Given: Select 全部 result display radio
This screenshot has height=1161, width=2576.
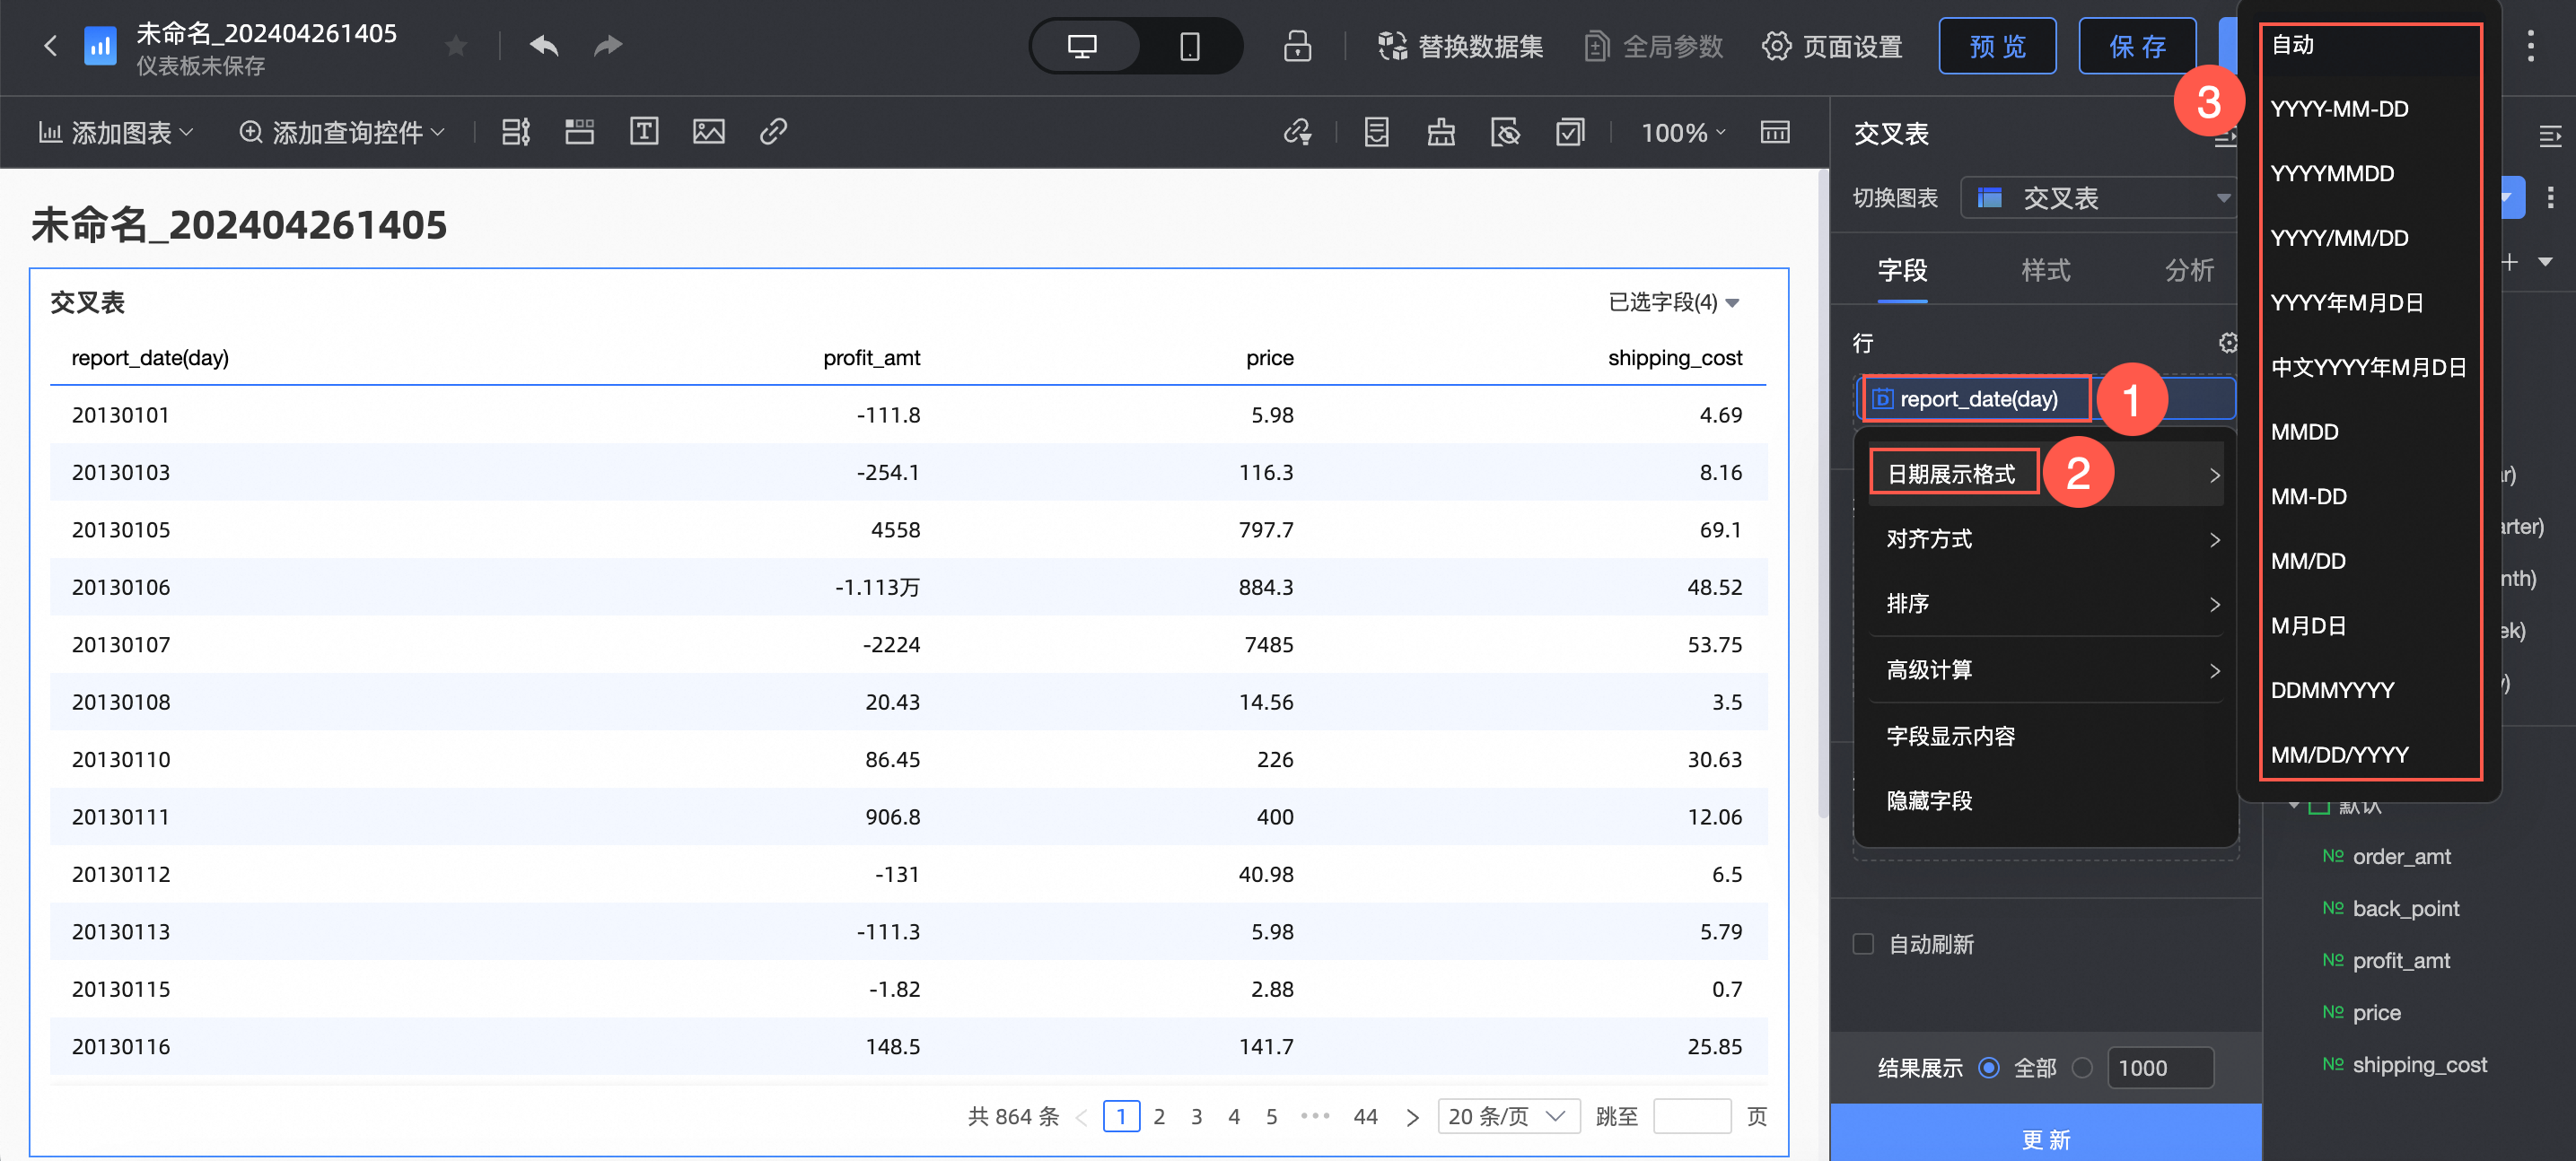Looking at the screenshot, I should coord(1989,1068).
